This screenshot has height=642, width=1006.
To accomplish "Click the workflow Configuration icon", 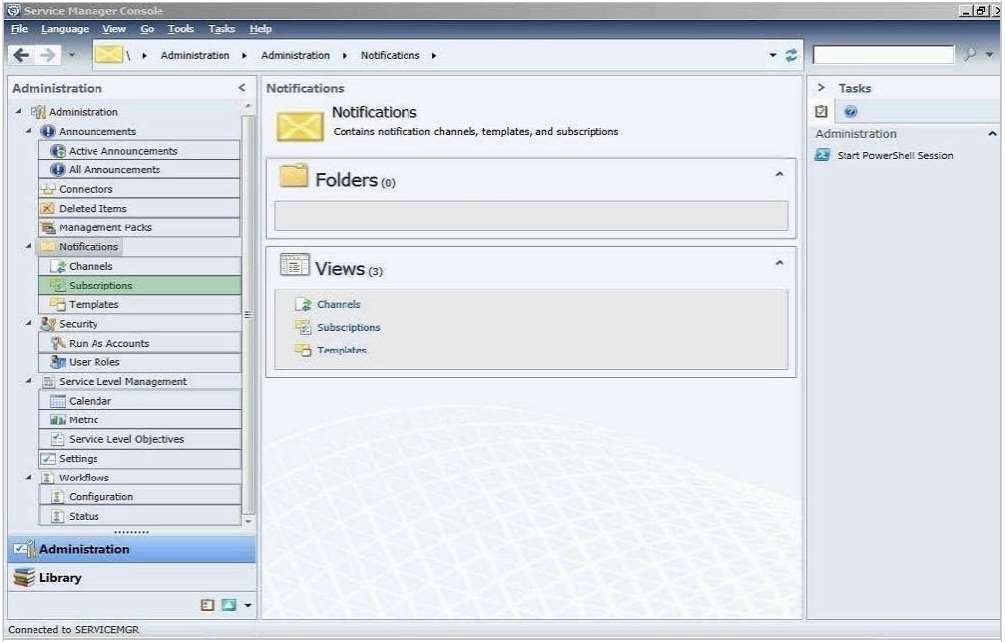I will point(58,497).
